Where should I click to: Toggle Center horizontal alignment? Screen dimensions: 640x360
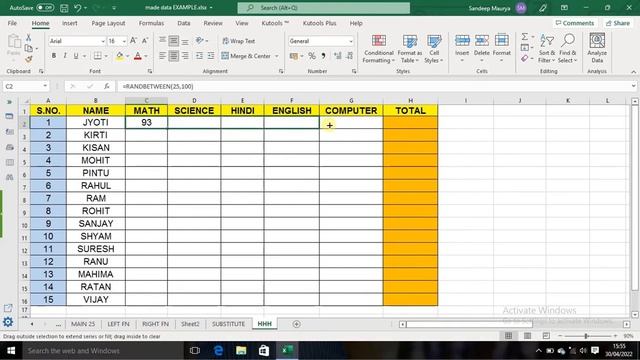pos(173,56)
